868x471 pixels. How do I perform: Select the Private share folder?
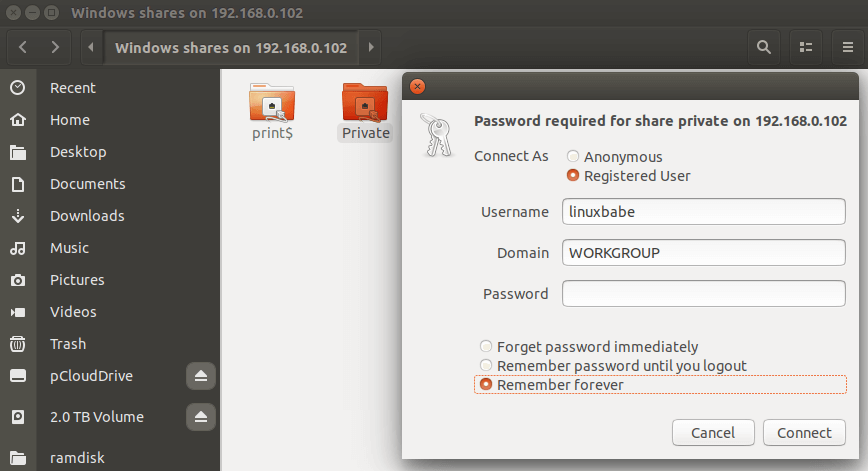point(365,110)
